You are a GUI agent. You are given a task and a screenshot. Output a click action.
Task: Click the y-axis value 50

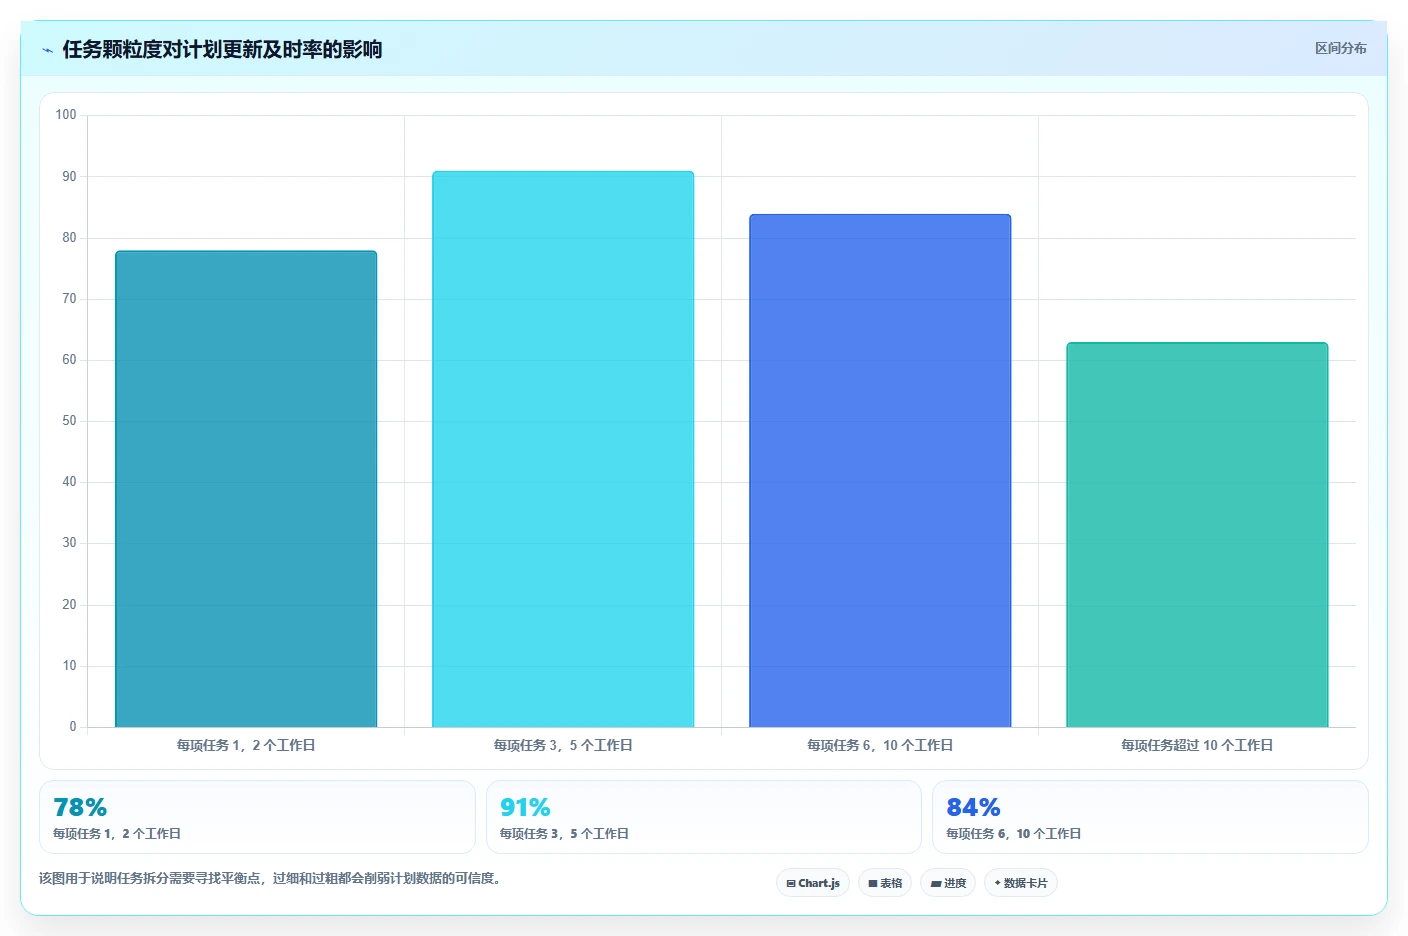tap(69, 421)
